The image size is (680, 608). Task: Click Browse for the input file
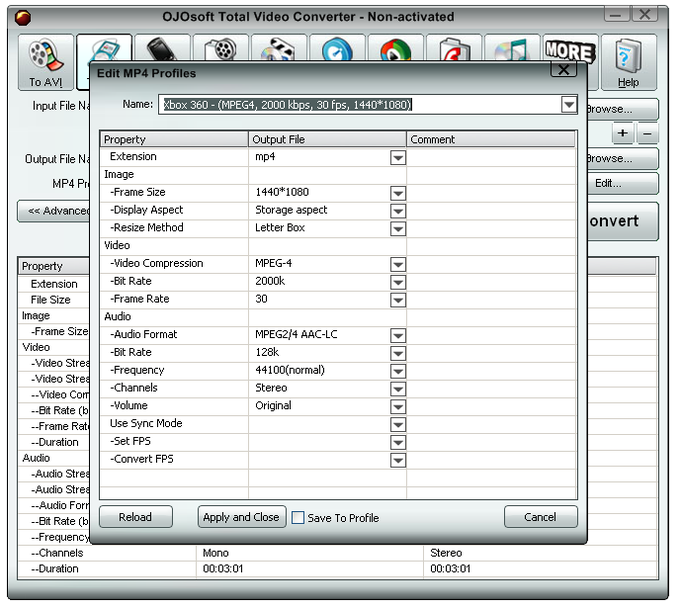point(623,109)
